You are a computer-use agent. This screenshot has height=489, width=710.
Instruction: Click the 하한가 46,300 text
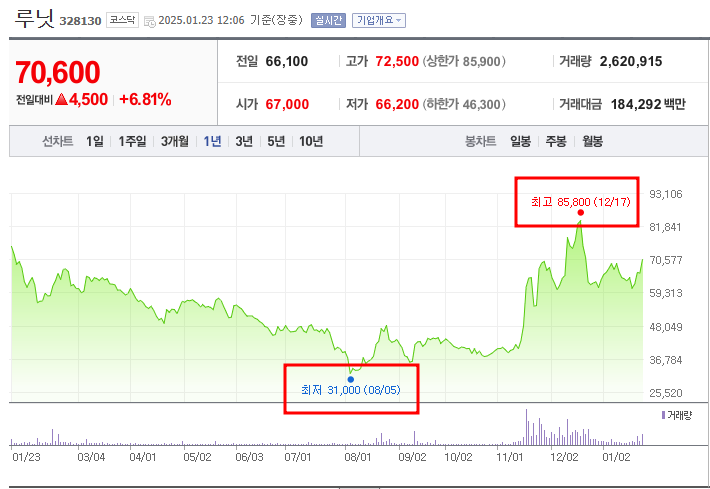(x=464, y=104)
